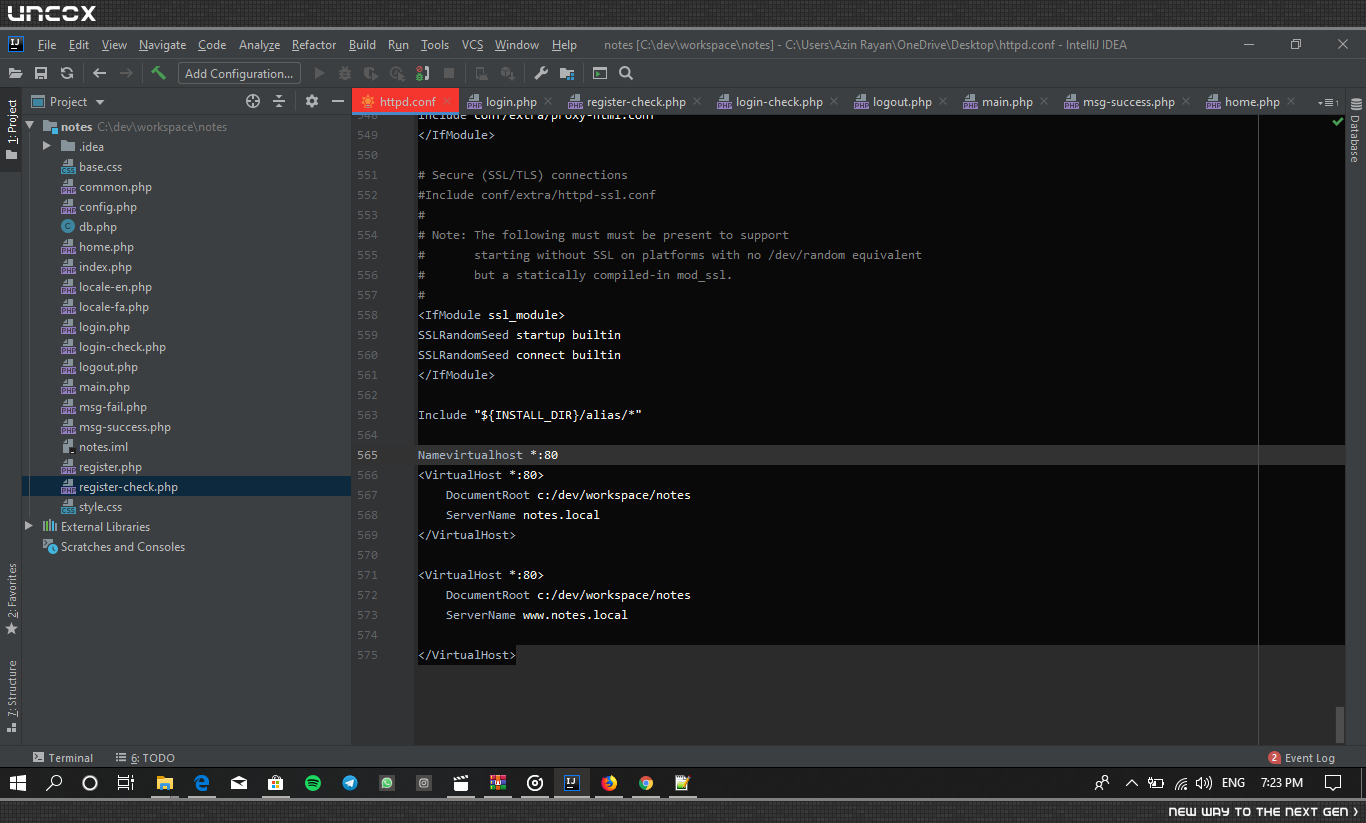Click the Run with Coverage icon

371,73
